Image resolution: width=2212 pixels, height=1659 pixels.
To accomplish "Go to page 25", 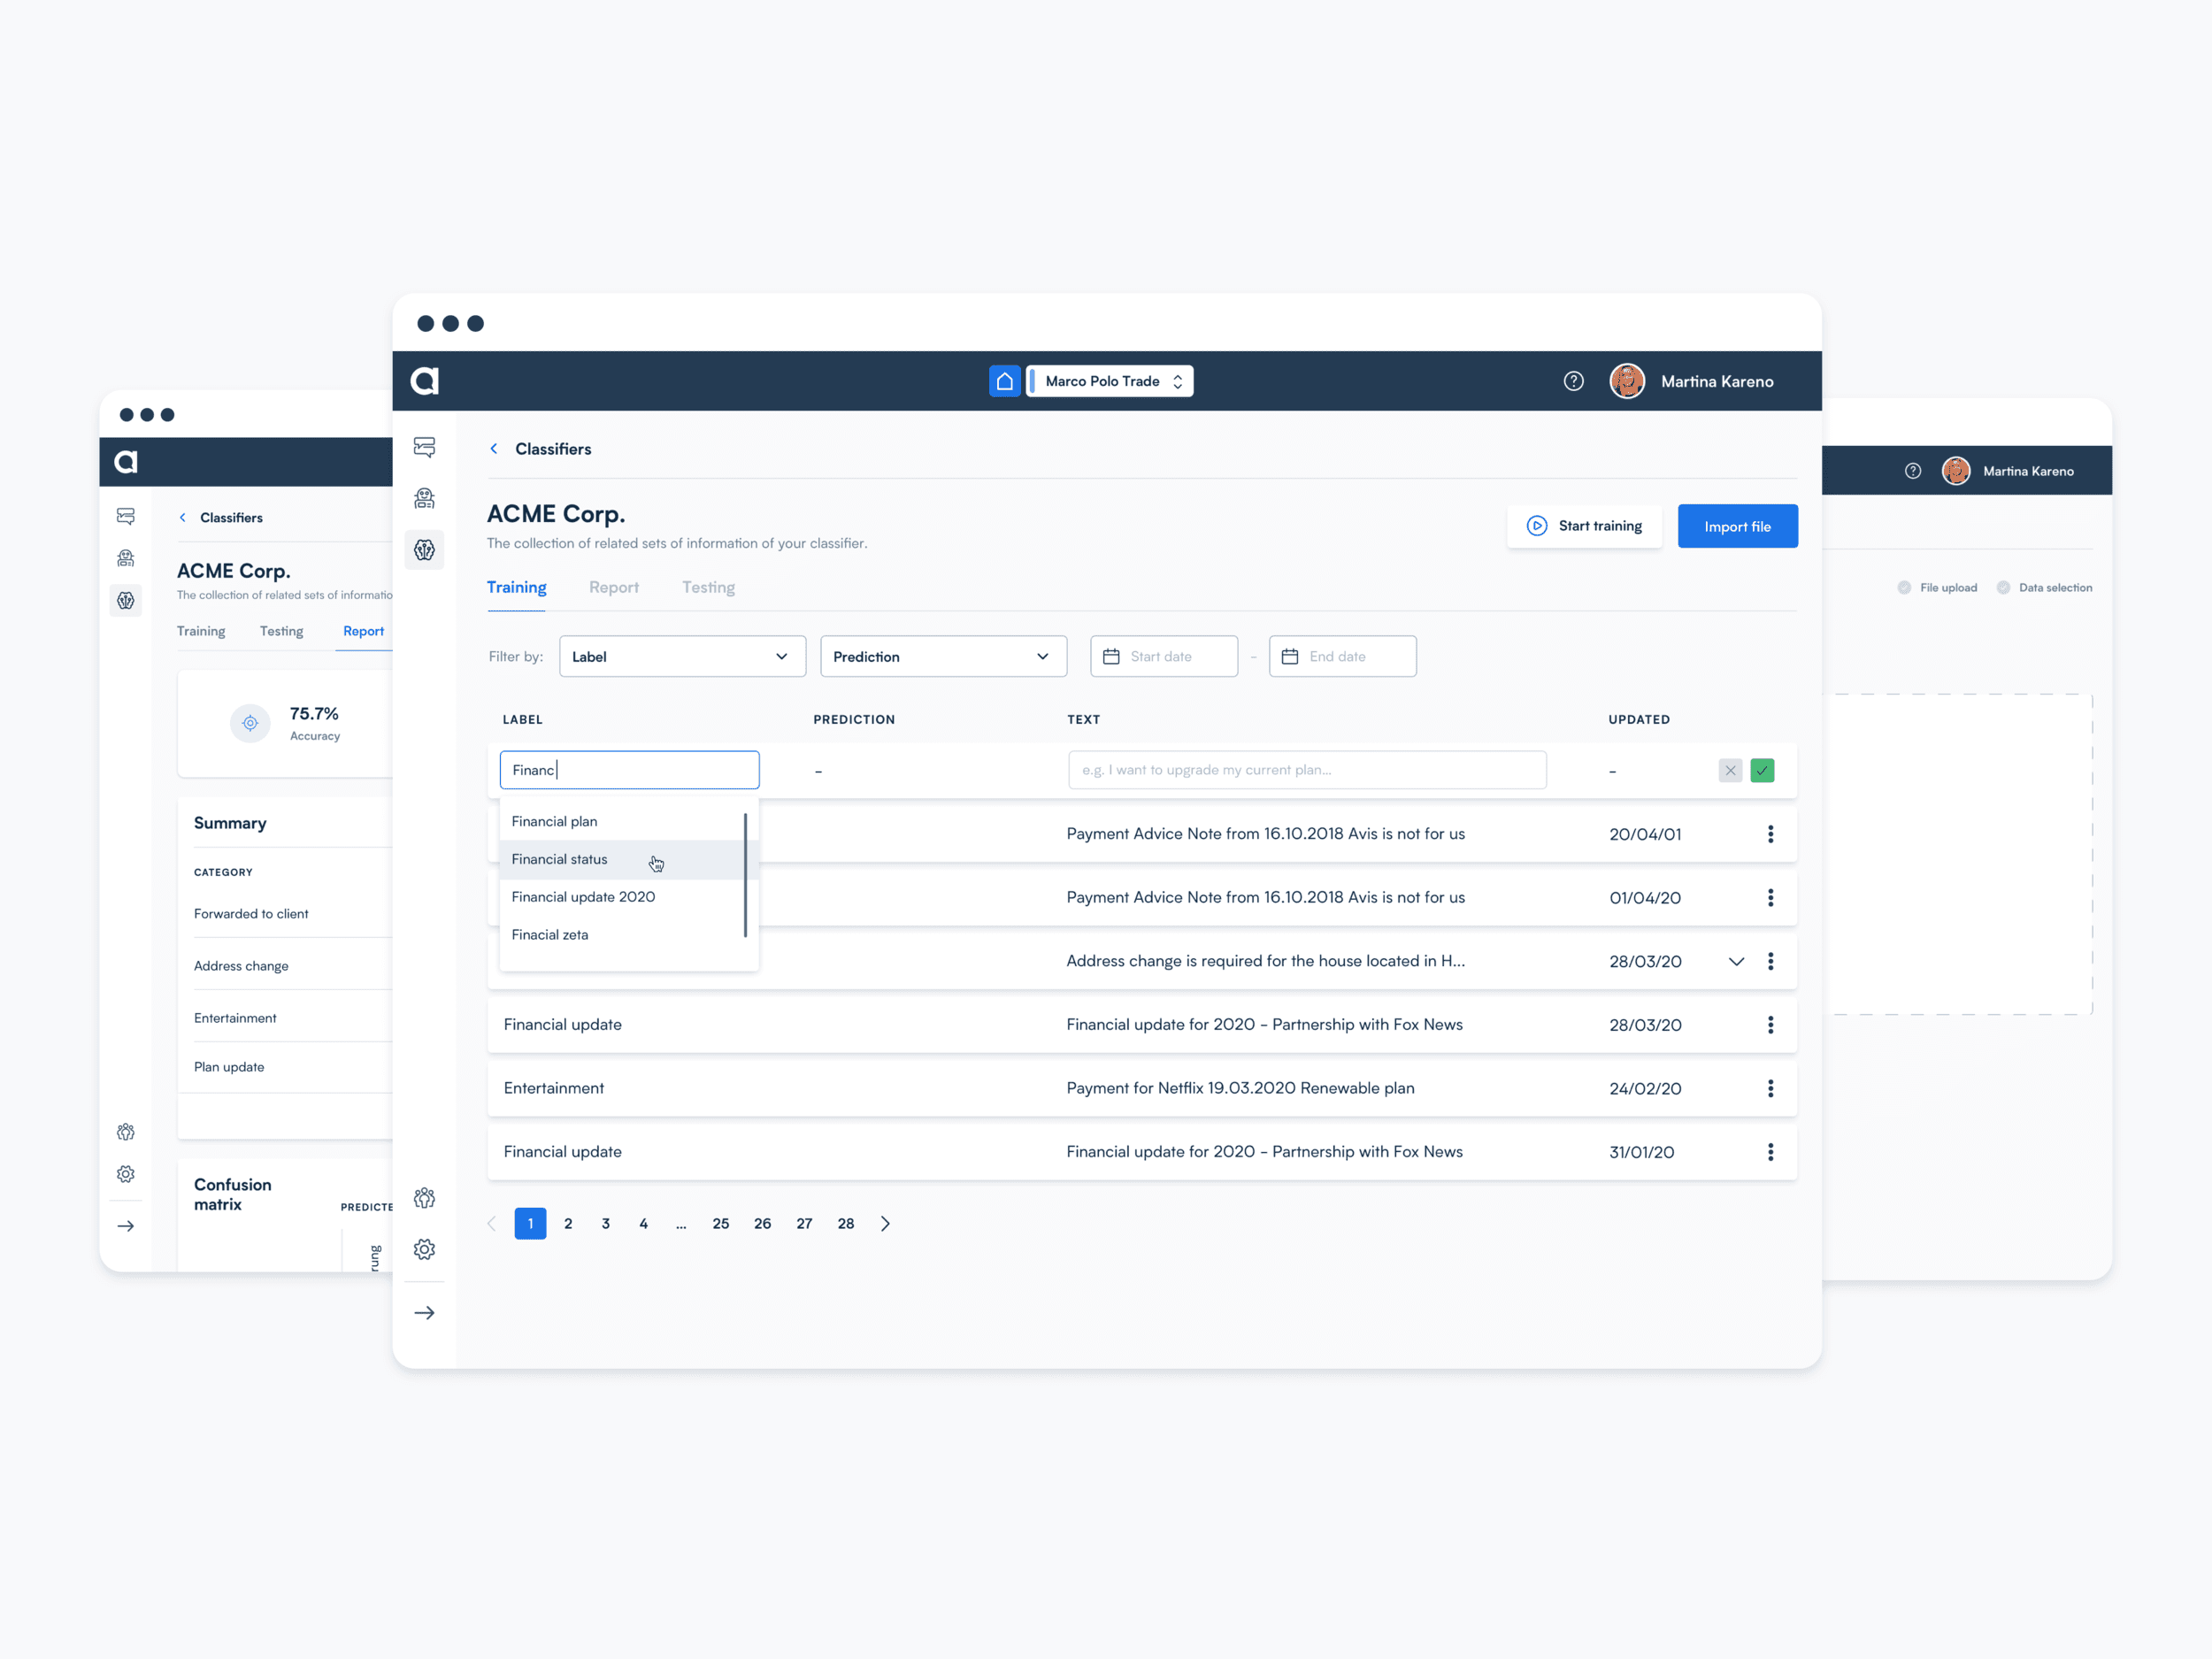I will coord(720,1224).
